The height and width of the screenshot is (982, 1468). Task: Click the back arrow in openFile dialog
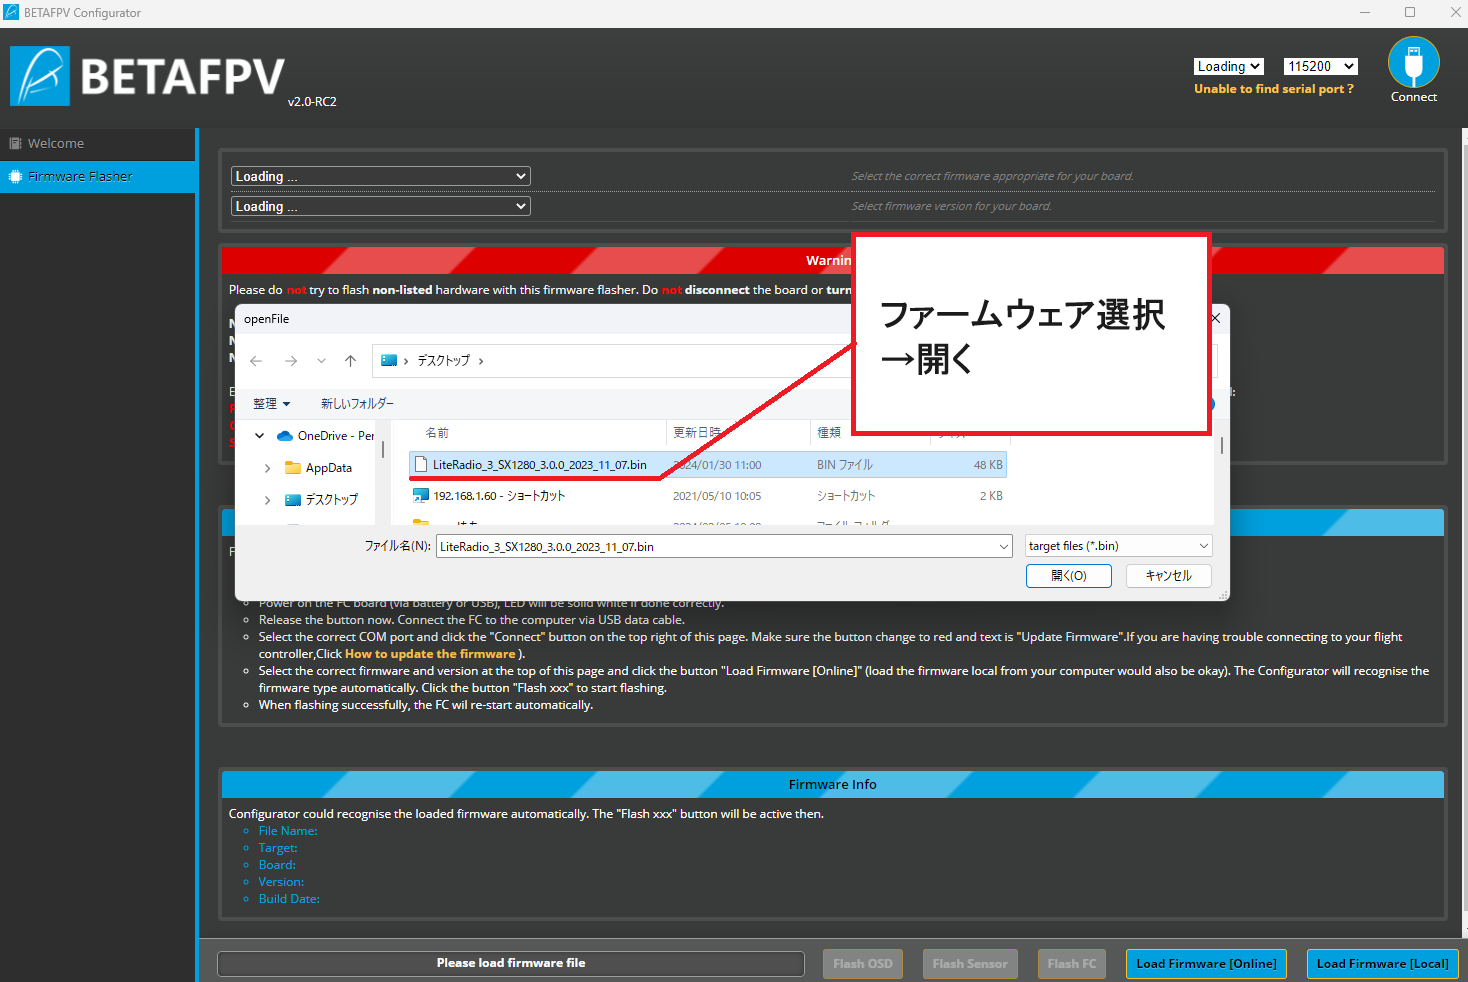pyautogui.click(x=256, y=361)
